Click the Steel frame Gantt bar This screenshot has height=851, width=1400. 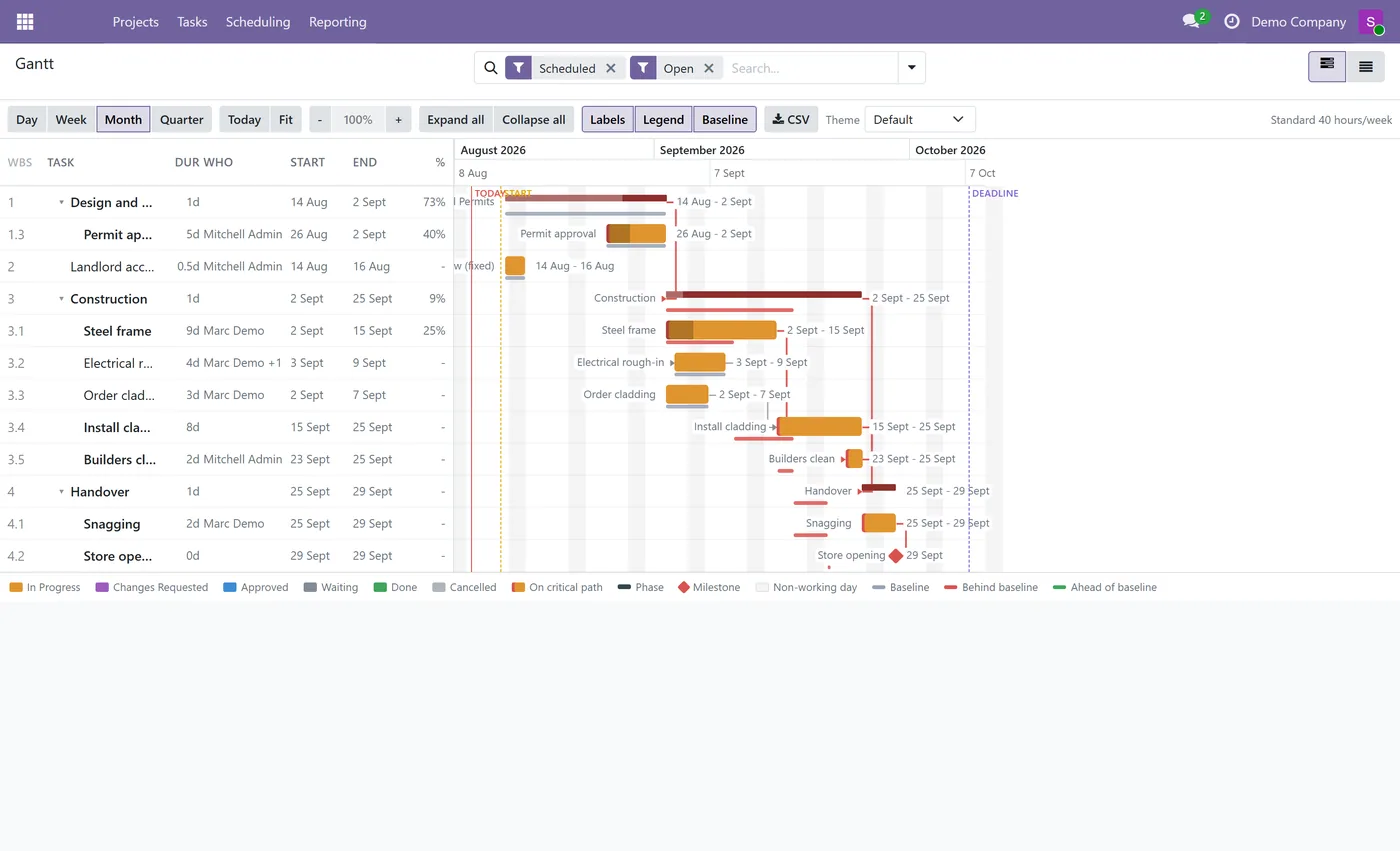pos(721,330)
